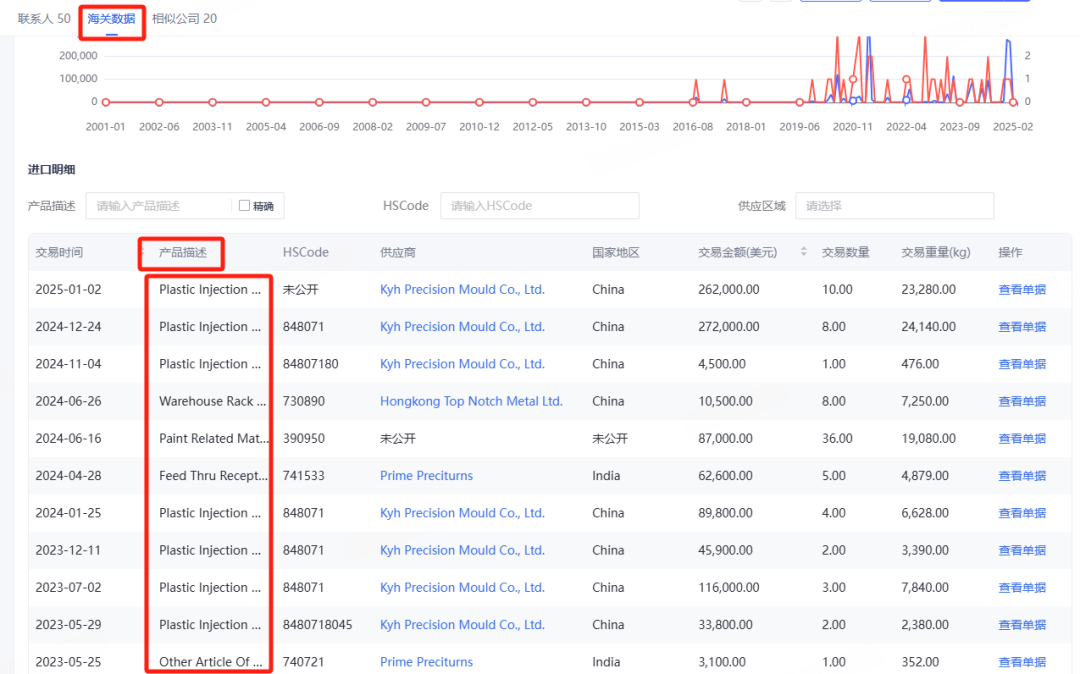Click chart marker at 2001-01
Viewport: 1080px width, 674px height.
tap(105, 102)
